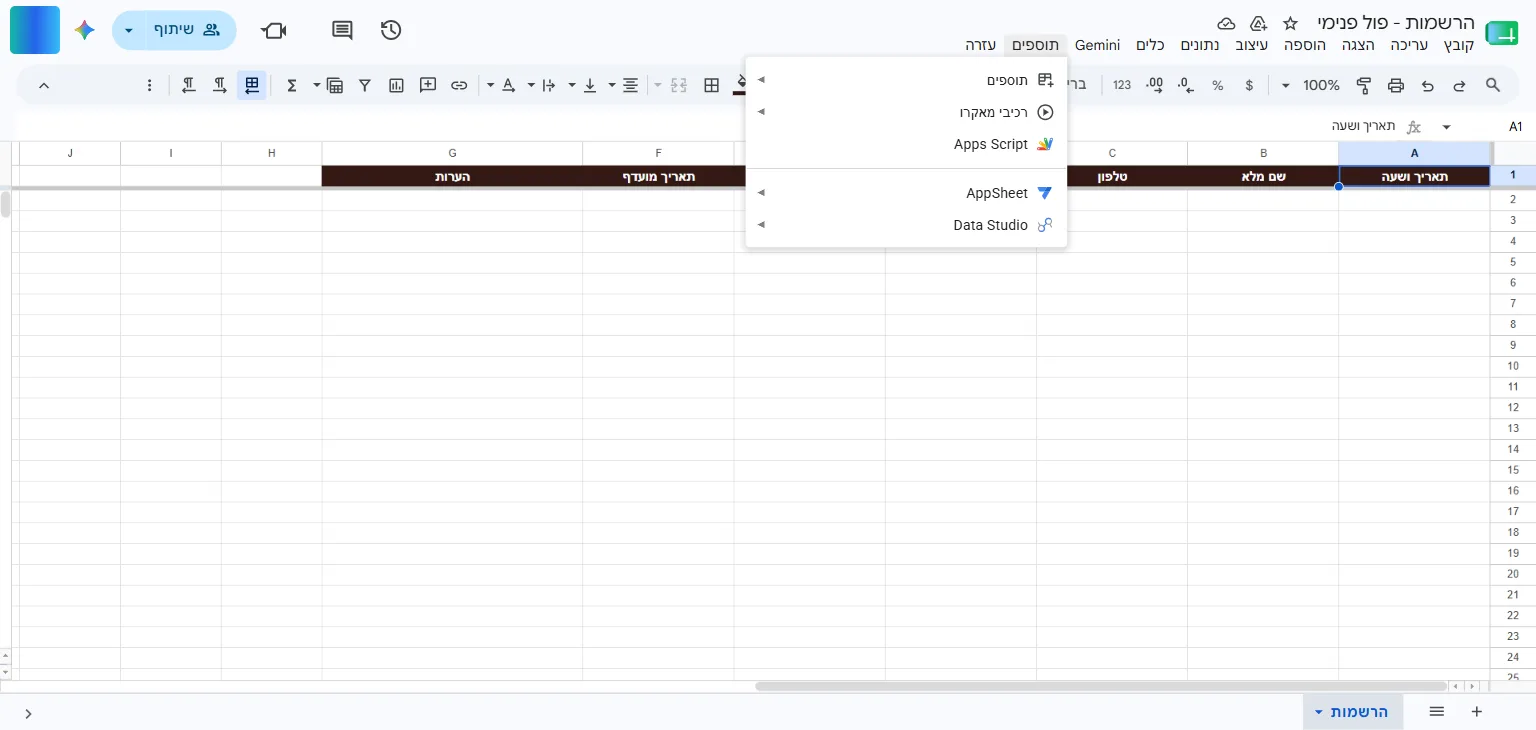Format as currency with $ button
This screenshot has height=730, width=1536.
coord(1249,85)
